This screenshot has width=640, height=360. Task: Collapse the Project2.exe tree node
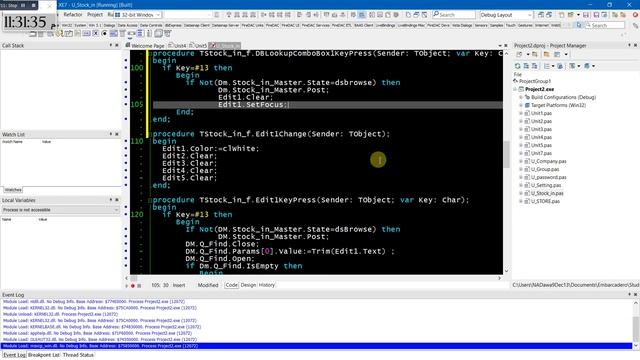pos(516,89)
